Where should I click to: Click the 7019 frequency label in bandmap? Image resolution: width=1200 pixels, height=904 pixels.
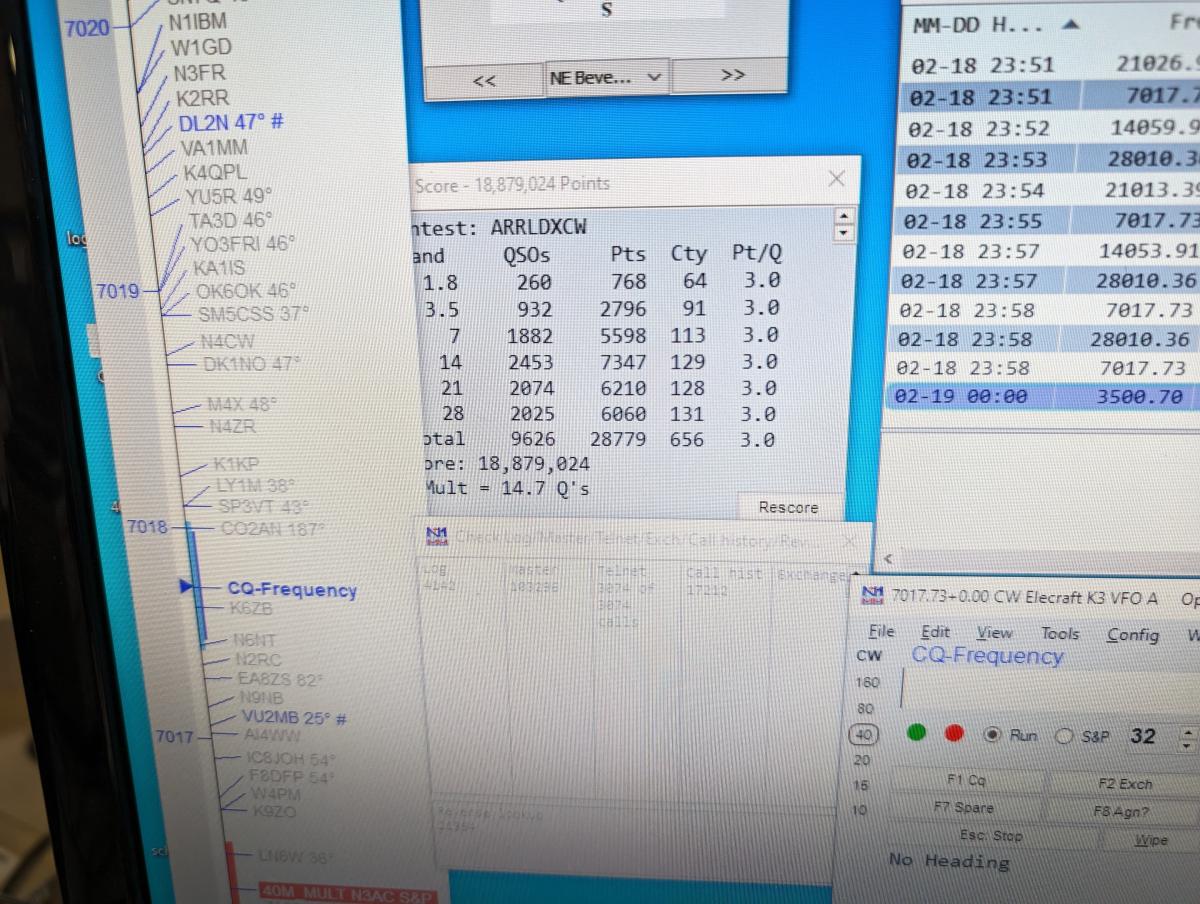(x=118, y=291)
